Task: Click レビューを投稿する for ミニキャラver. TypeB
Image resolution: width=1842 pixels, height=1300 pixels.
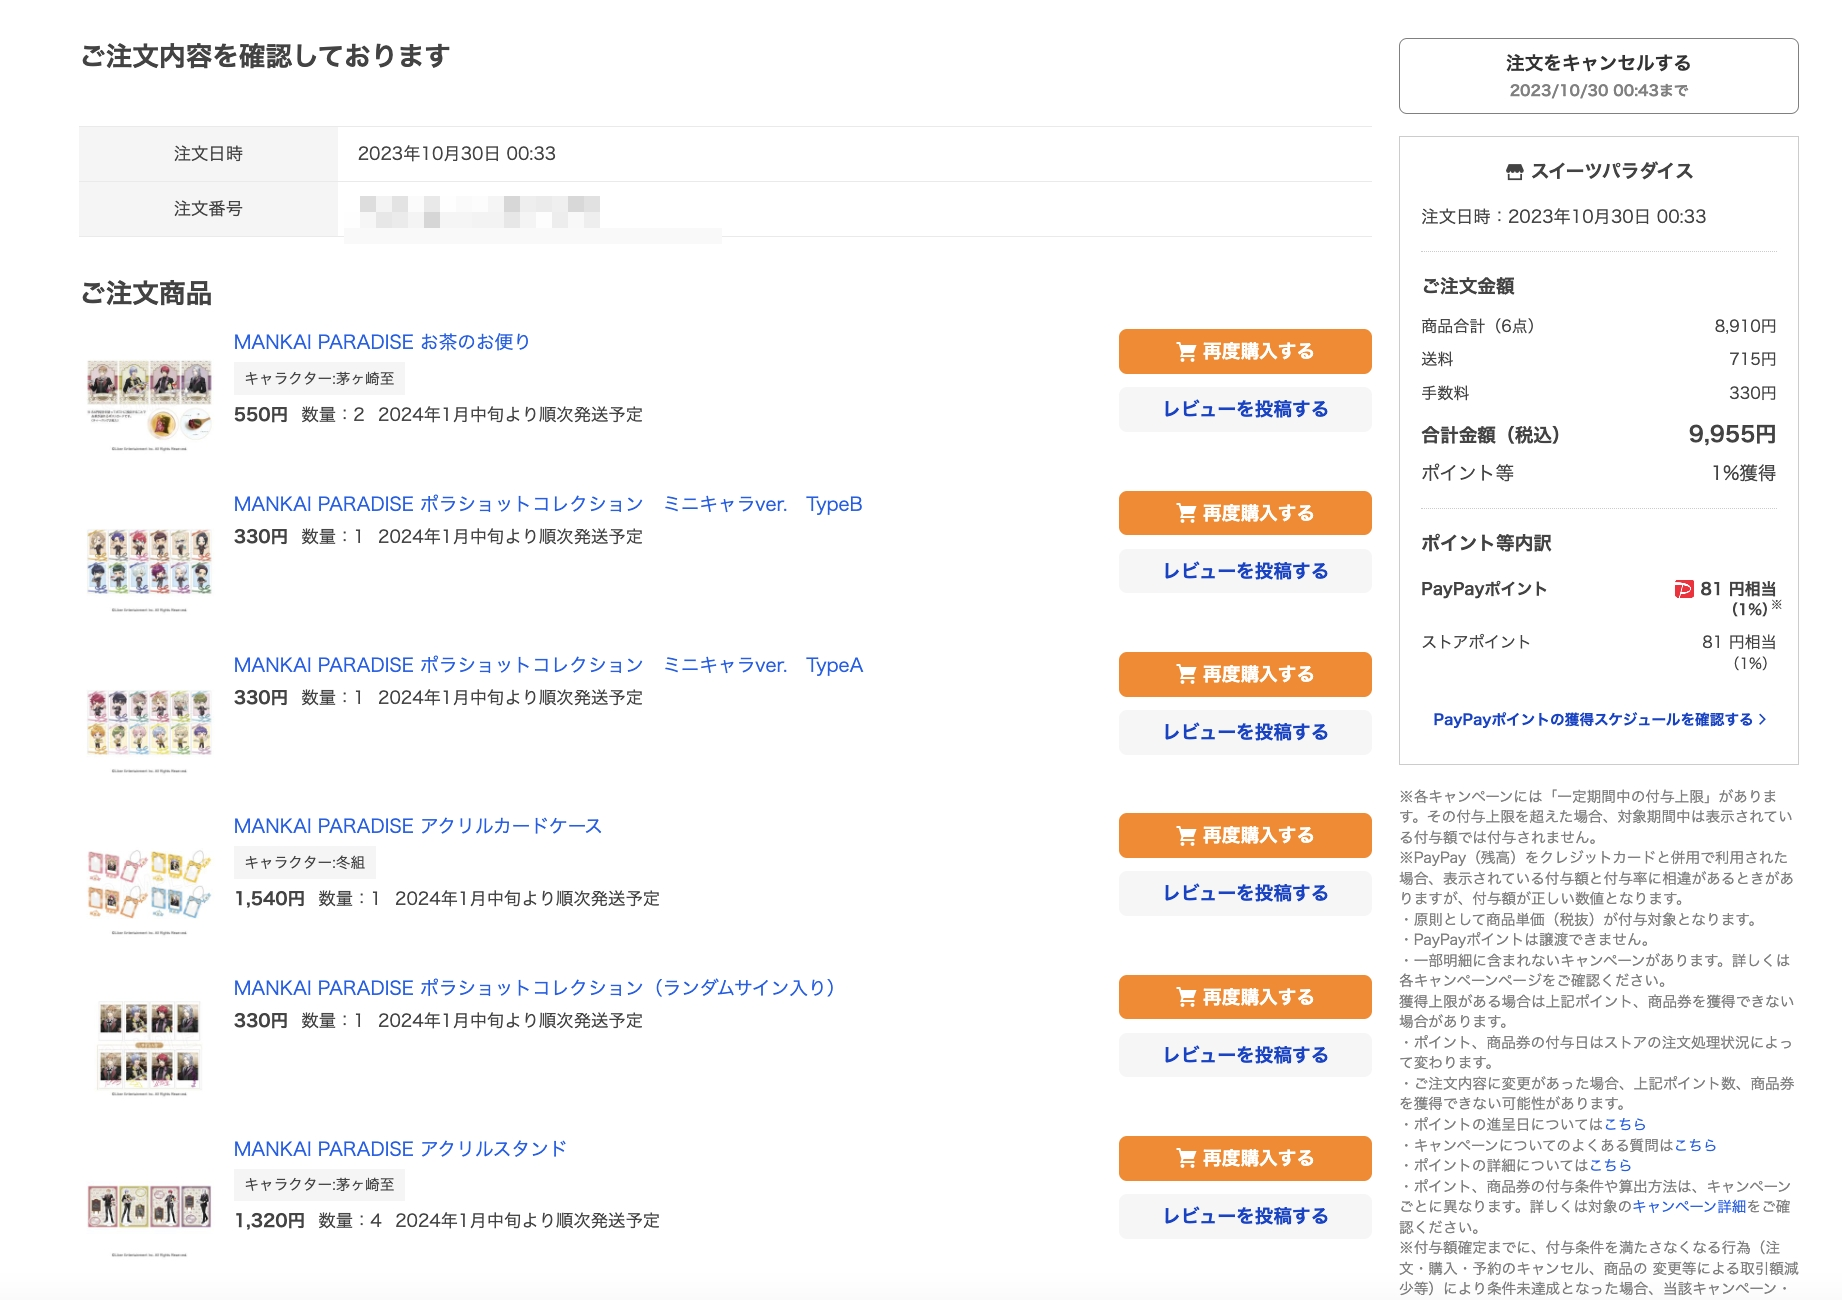Action: pos(1245,571)
